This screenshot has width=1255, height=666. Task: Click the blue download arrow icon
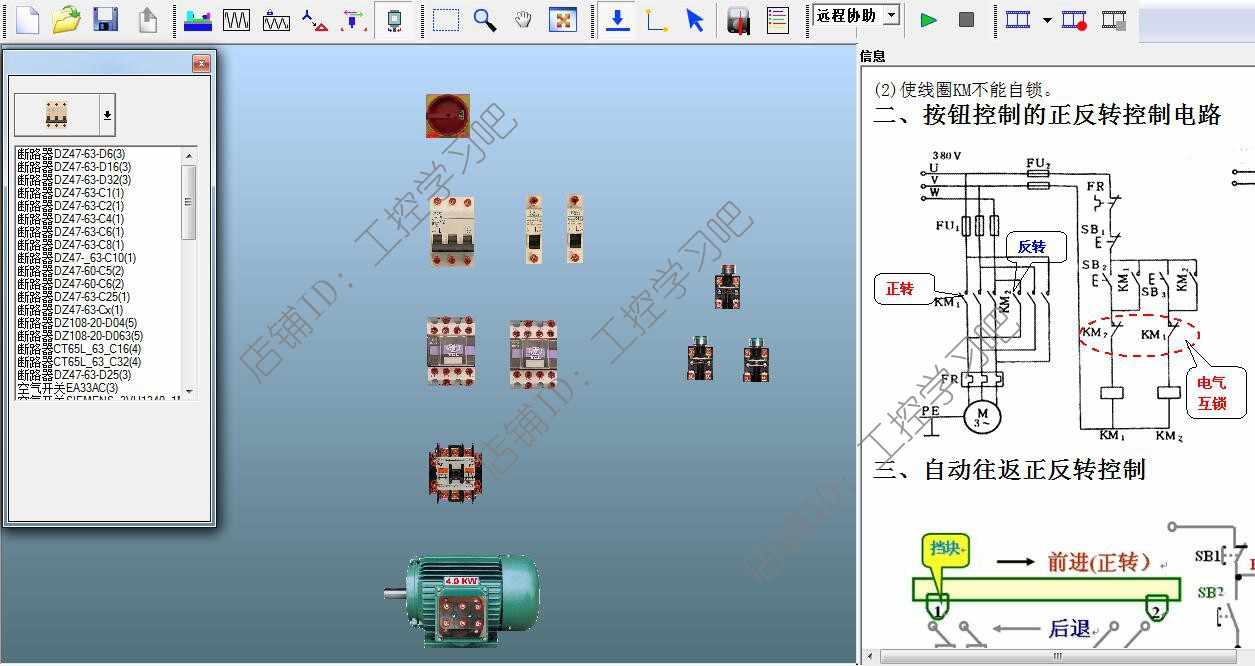pos(618,19)
